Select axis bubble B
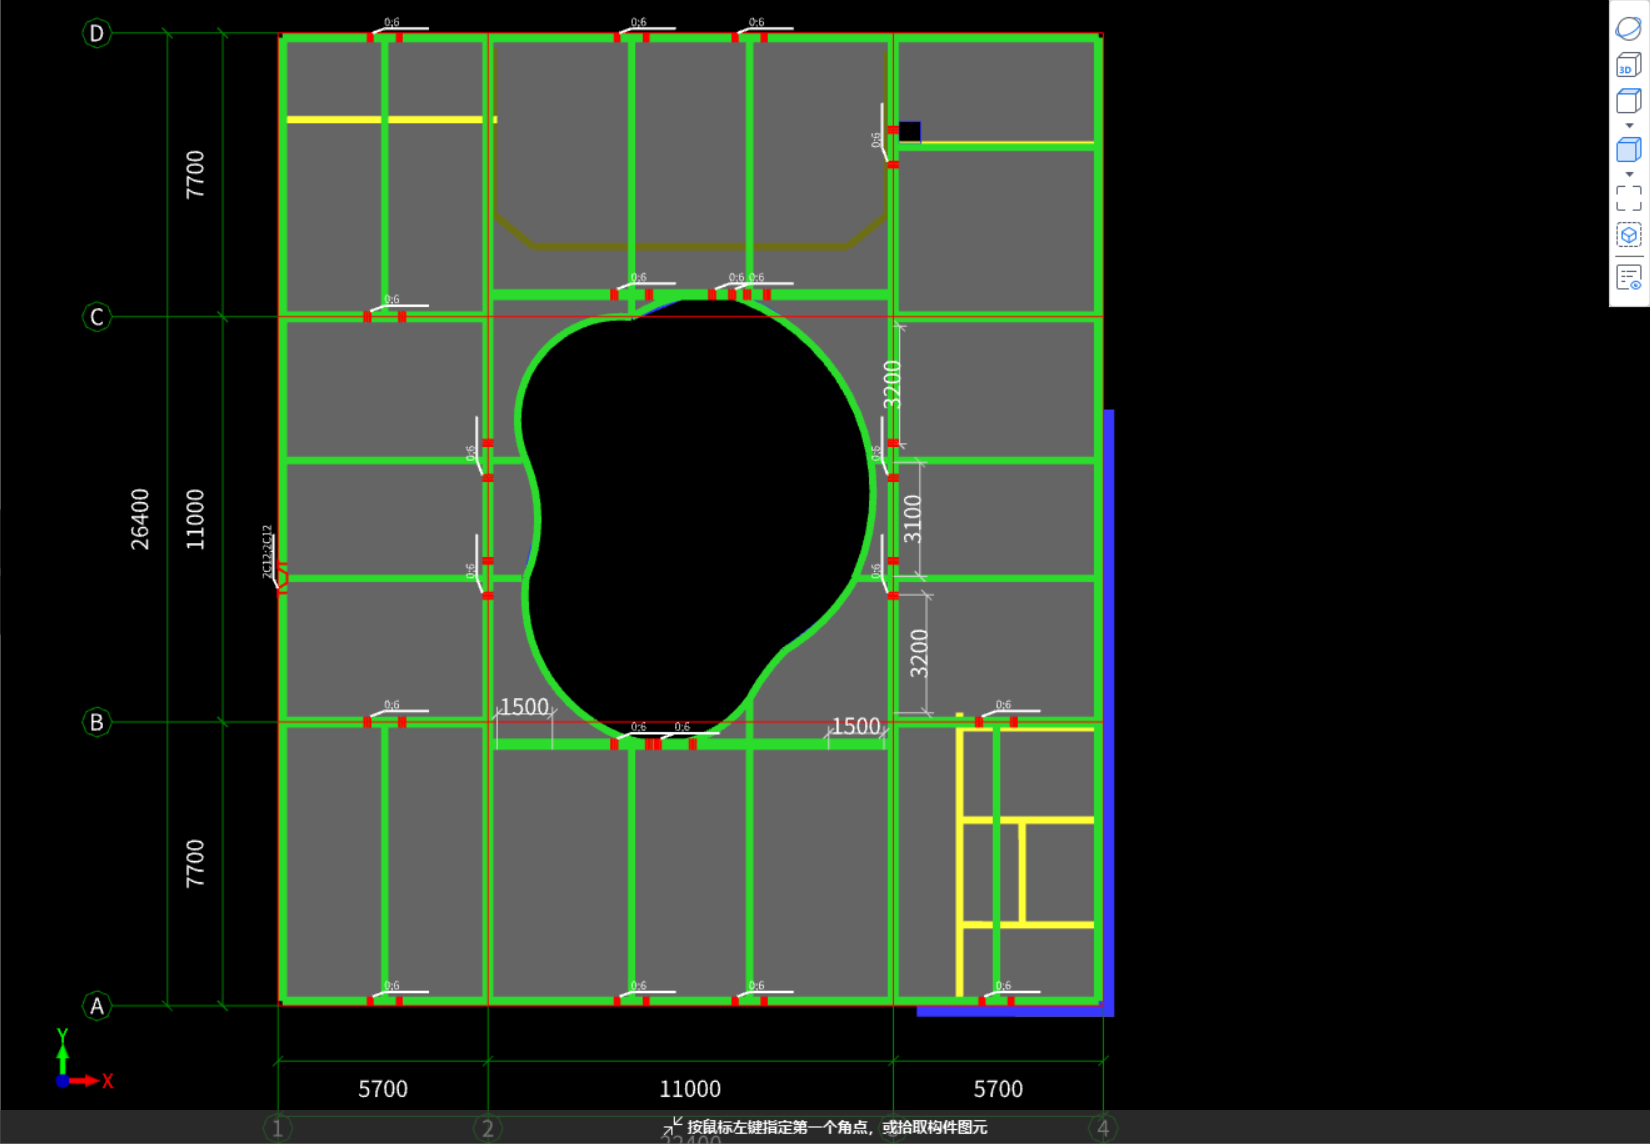The width and height of the screenshot is (1650, 1144). click(x=97, y=722)
